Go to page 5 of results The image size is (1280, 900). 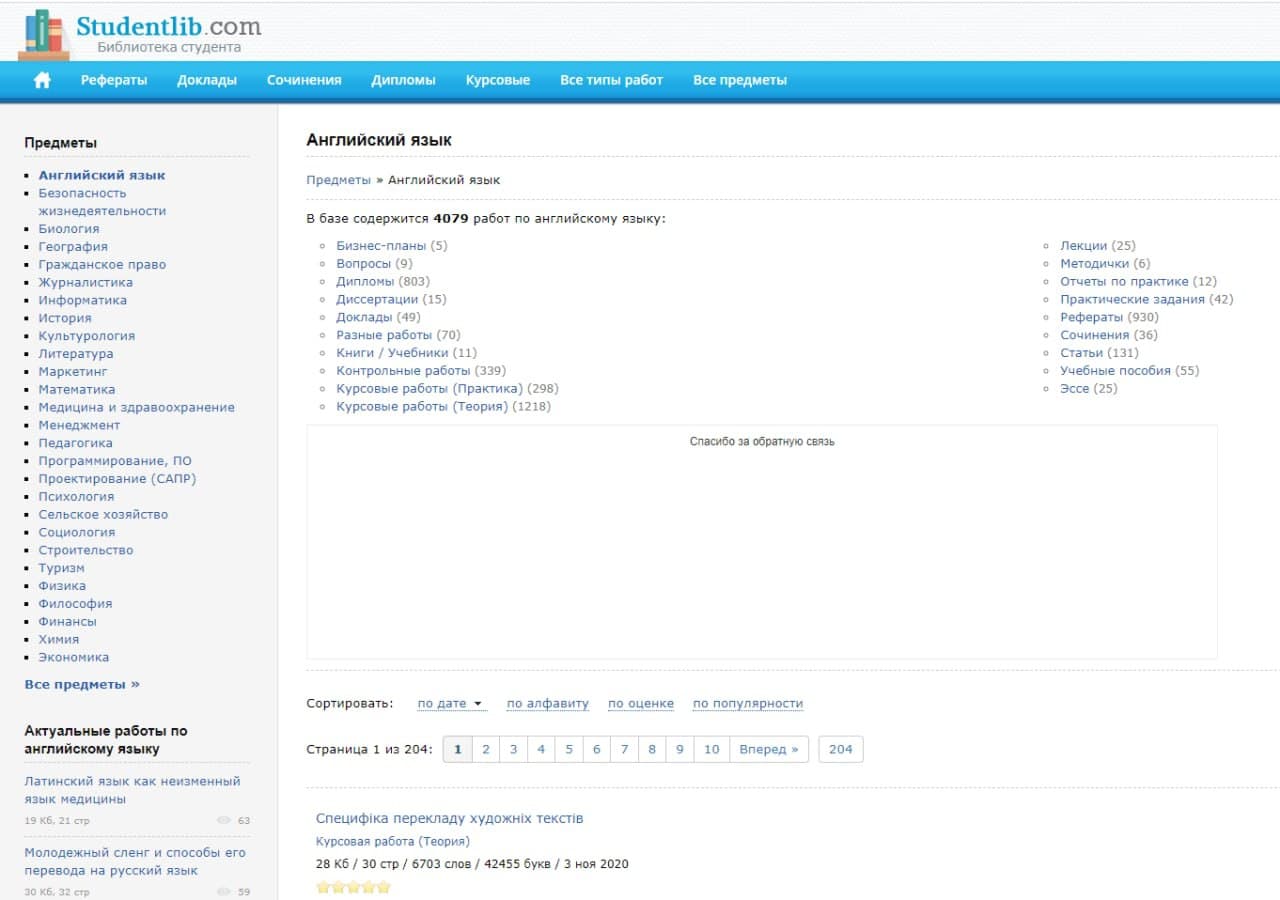[568, 749]
